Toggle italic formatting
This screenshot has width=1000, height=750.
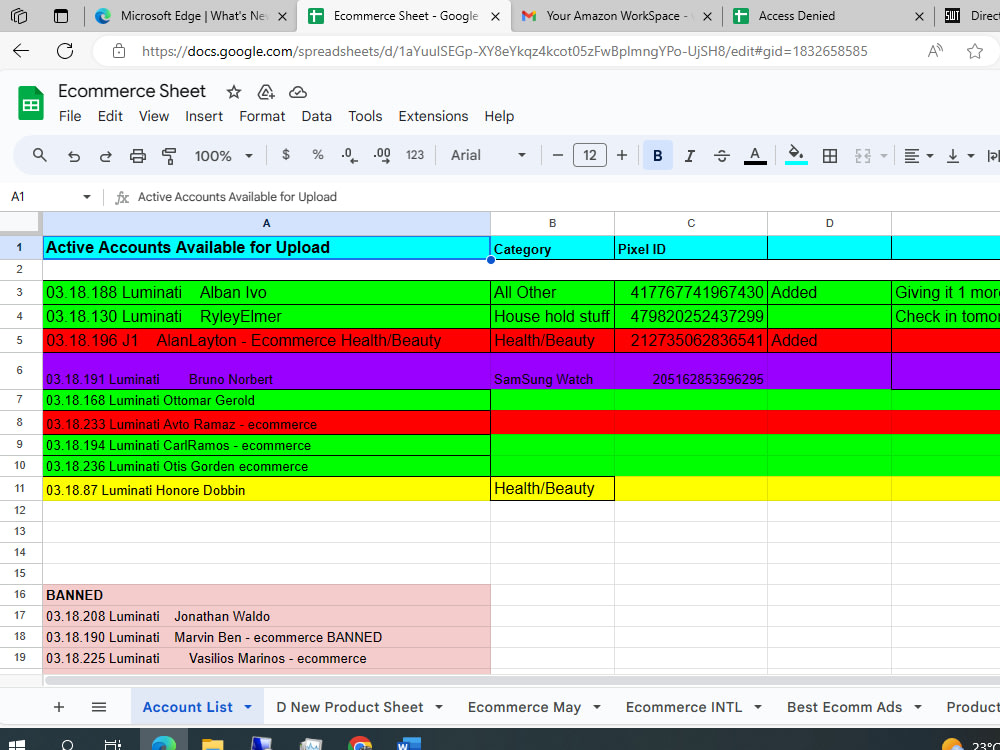point(689,156)
